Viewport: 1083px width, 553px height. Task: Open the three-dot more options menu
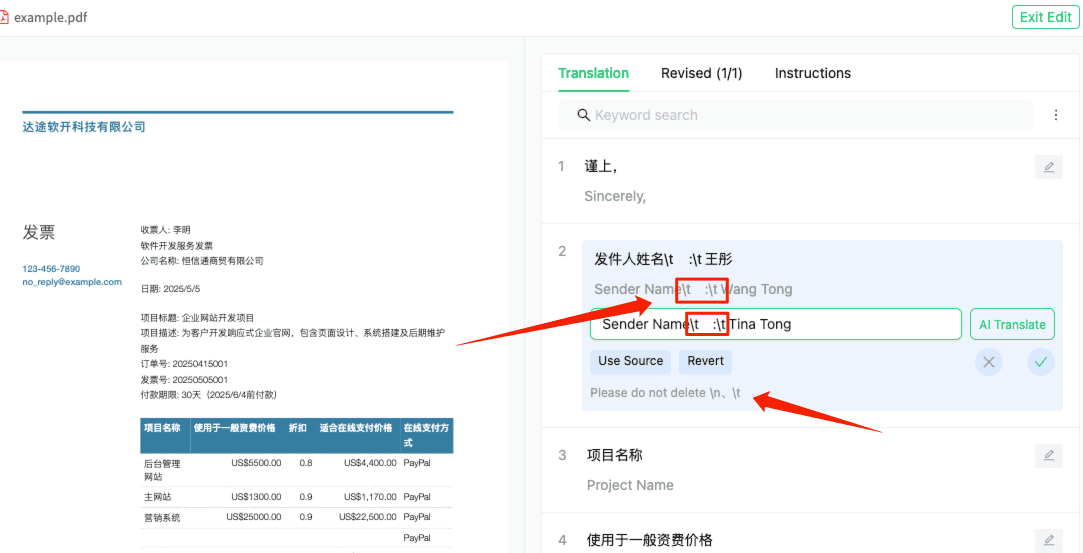pos(1055,115)
